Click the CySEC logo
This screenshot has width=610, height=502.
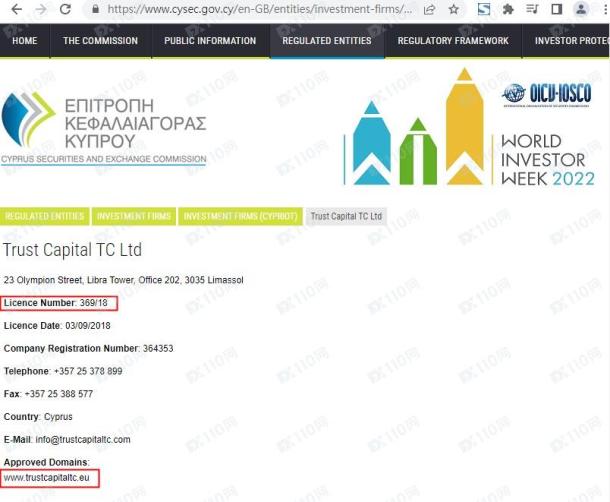[103, 128]
